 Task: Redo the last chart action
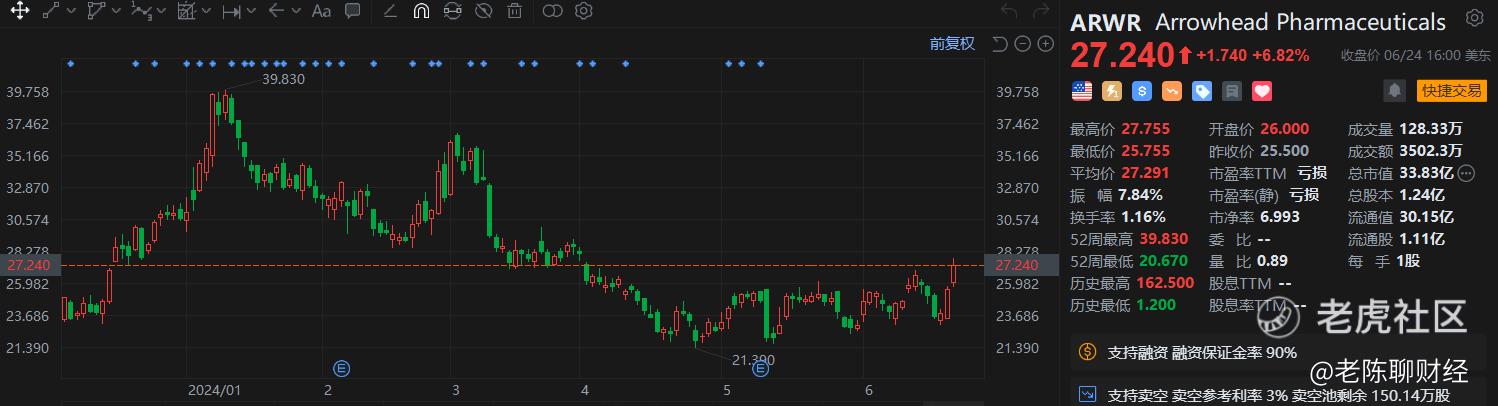point(1041,12)
